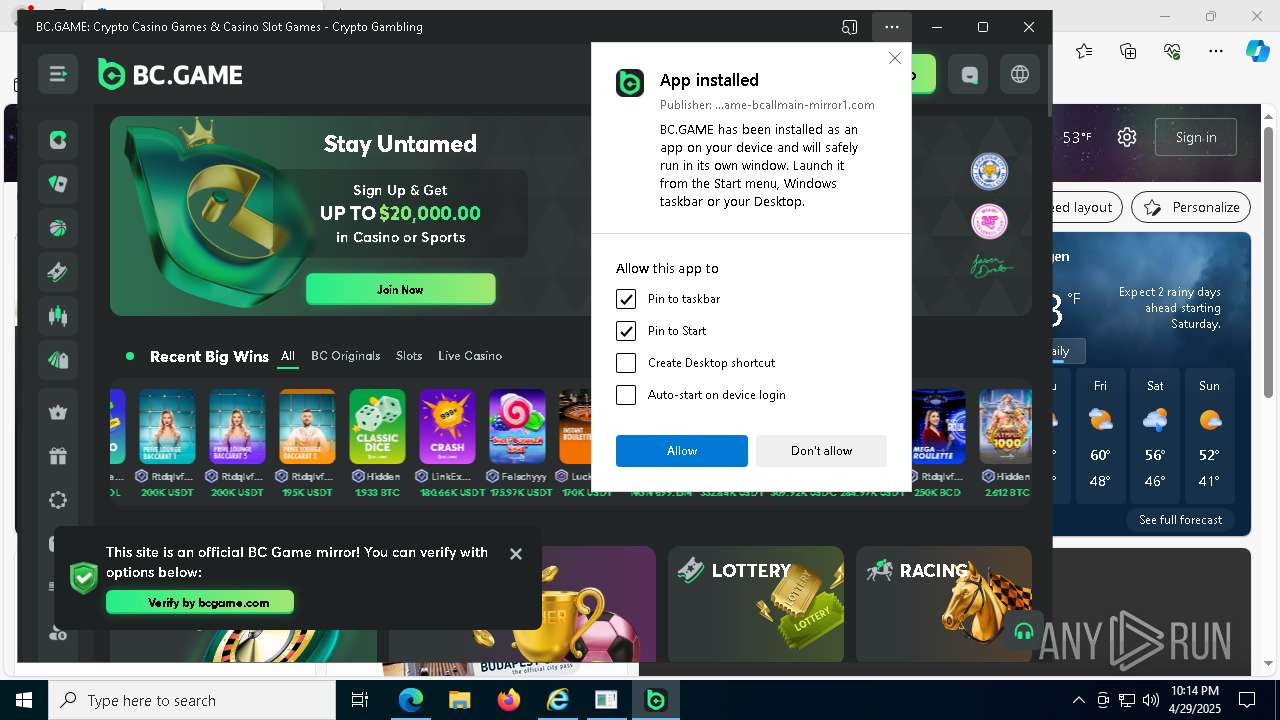The image size is (1280, 720).
Task: Click the Windows search box
Action: click(x=192, y=700)
